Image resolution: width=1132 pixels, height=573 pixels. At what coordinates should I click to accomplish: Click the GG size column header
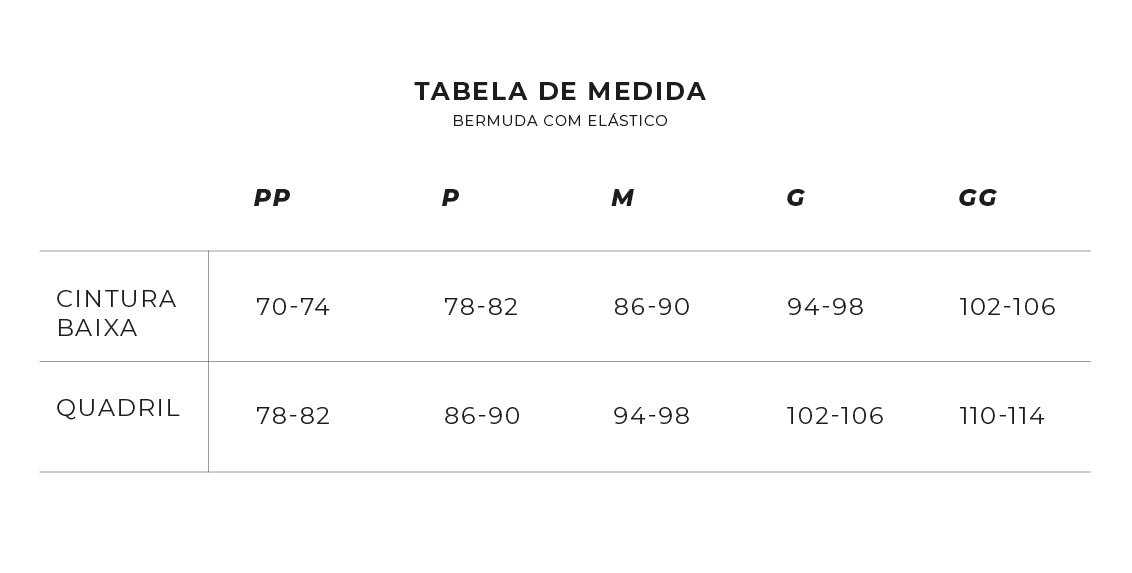977,198
